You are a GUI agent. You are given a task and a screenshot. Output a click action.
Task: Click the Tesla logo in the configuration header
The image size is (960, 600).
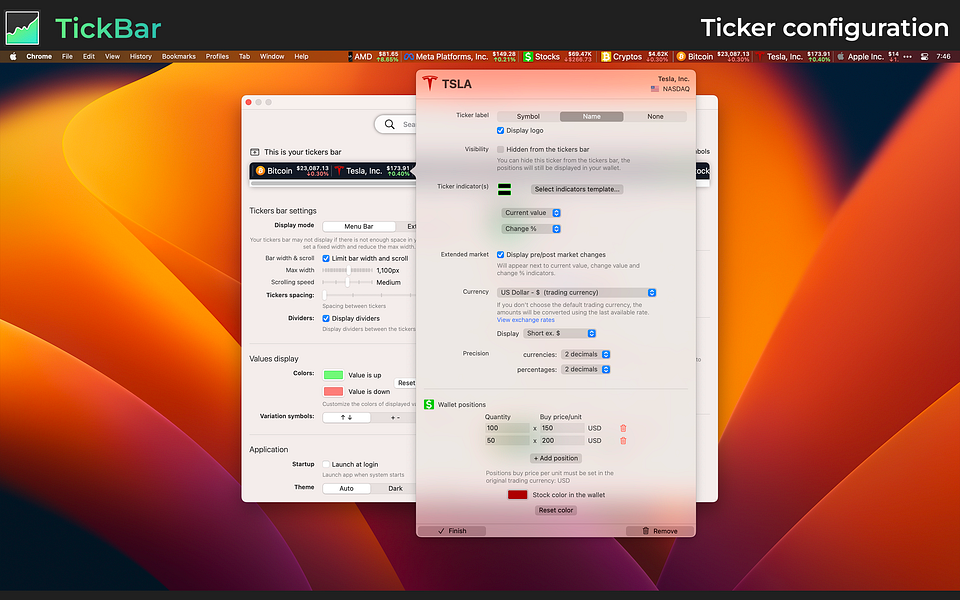tap(430, 83)
